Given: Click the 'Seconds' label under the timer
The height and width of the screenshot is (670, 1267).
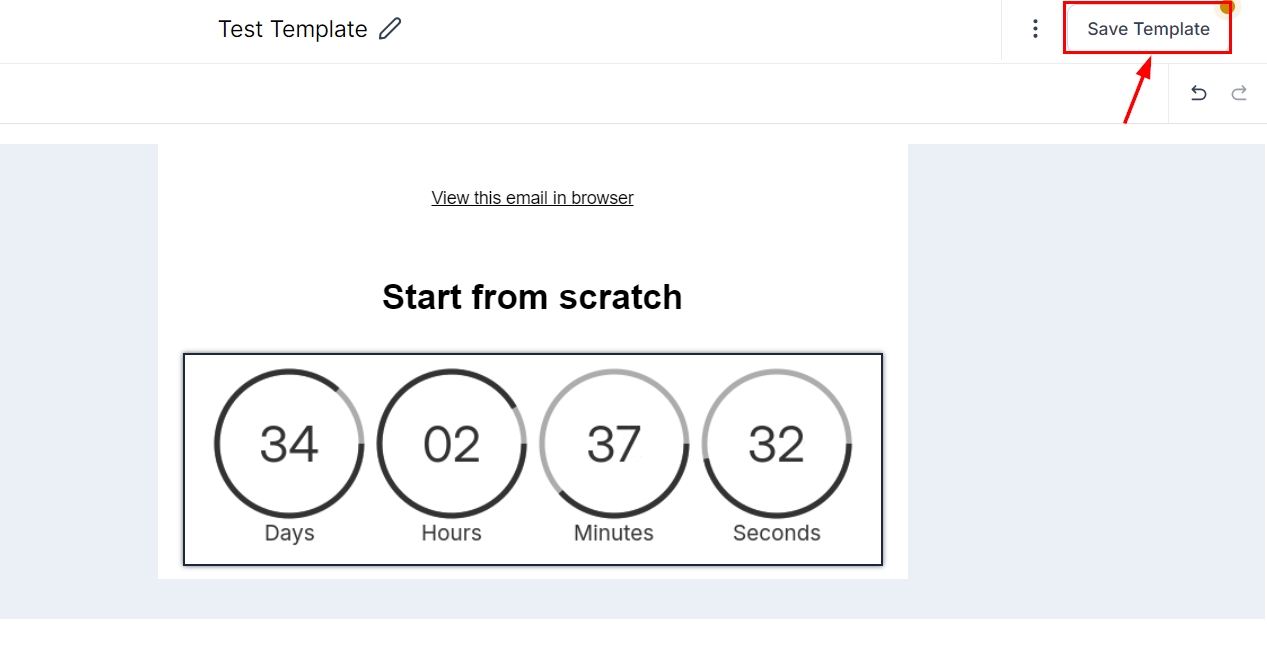Looking at the screenshot, I should tap(777, 533).
